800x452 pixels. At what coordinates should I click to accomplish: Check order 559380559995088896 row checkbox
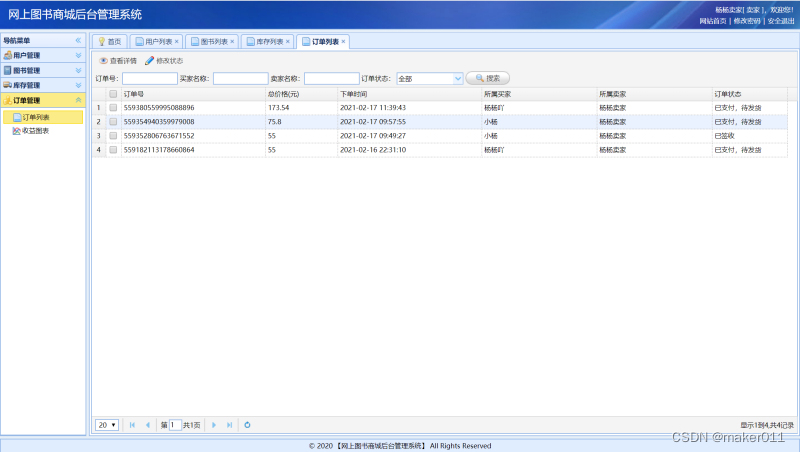point(113,108)
